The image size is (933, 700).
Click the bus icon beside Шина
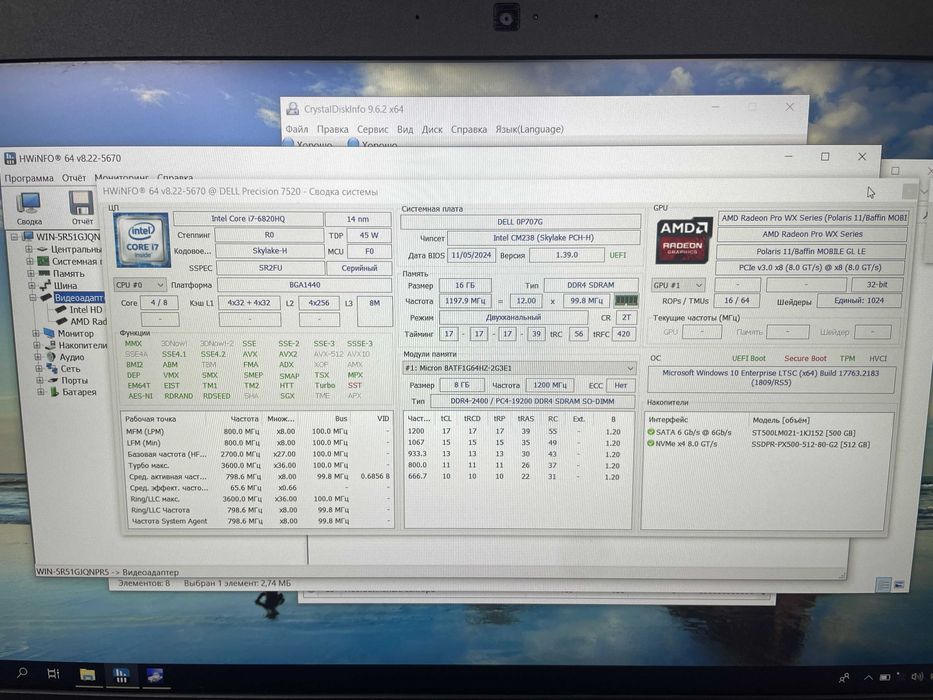click(x=45, y=285)
